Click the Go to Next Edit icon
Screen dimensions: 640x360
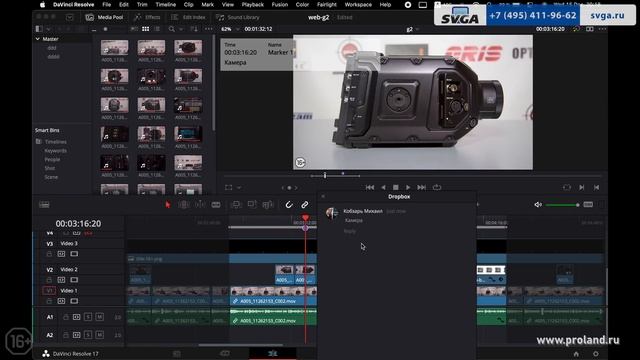click(582, 187)
